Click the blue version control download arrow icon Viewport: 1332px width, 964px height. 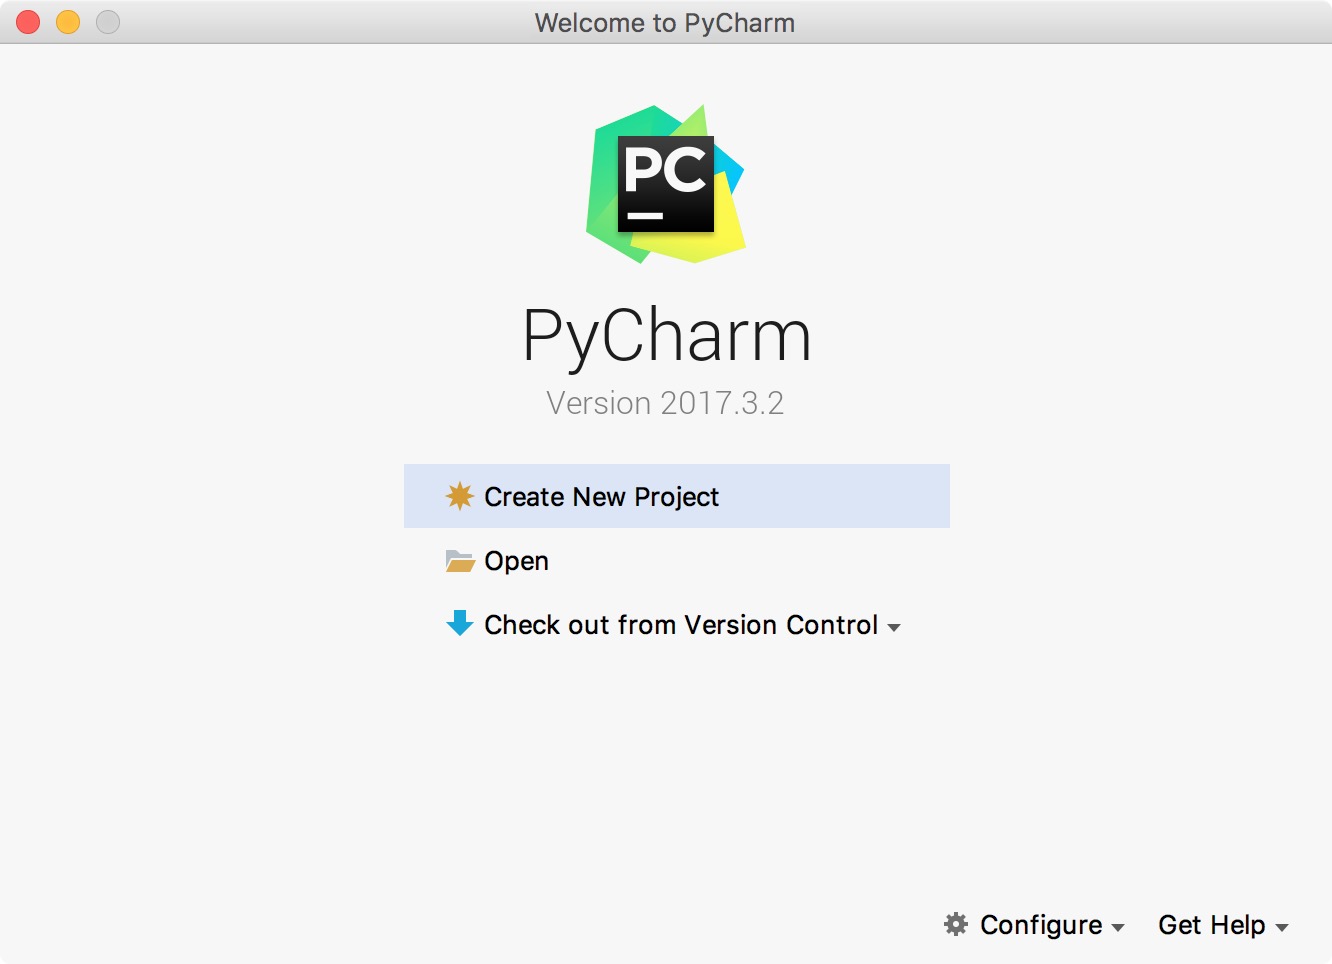(x=459, y=625)
